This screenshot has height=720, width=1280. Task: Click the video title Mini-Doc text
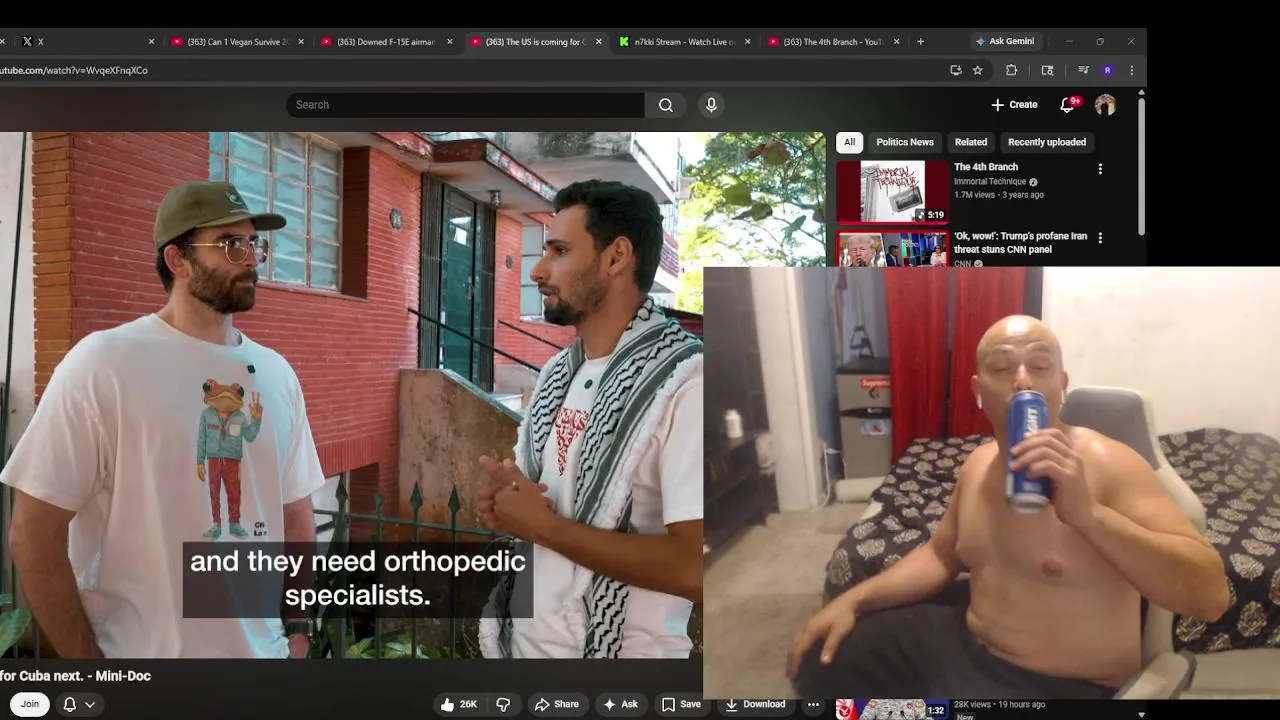(75, 676)
